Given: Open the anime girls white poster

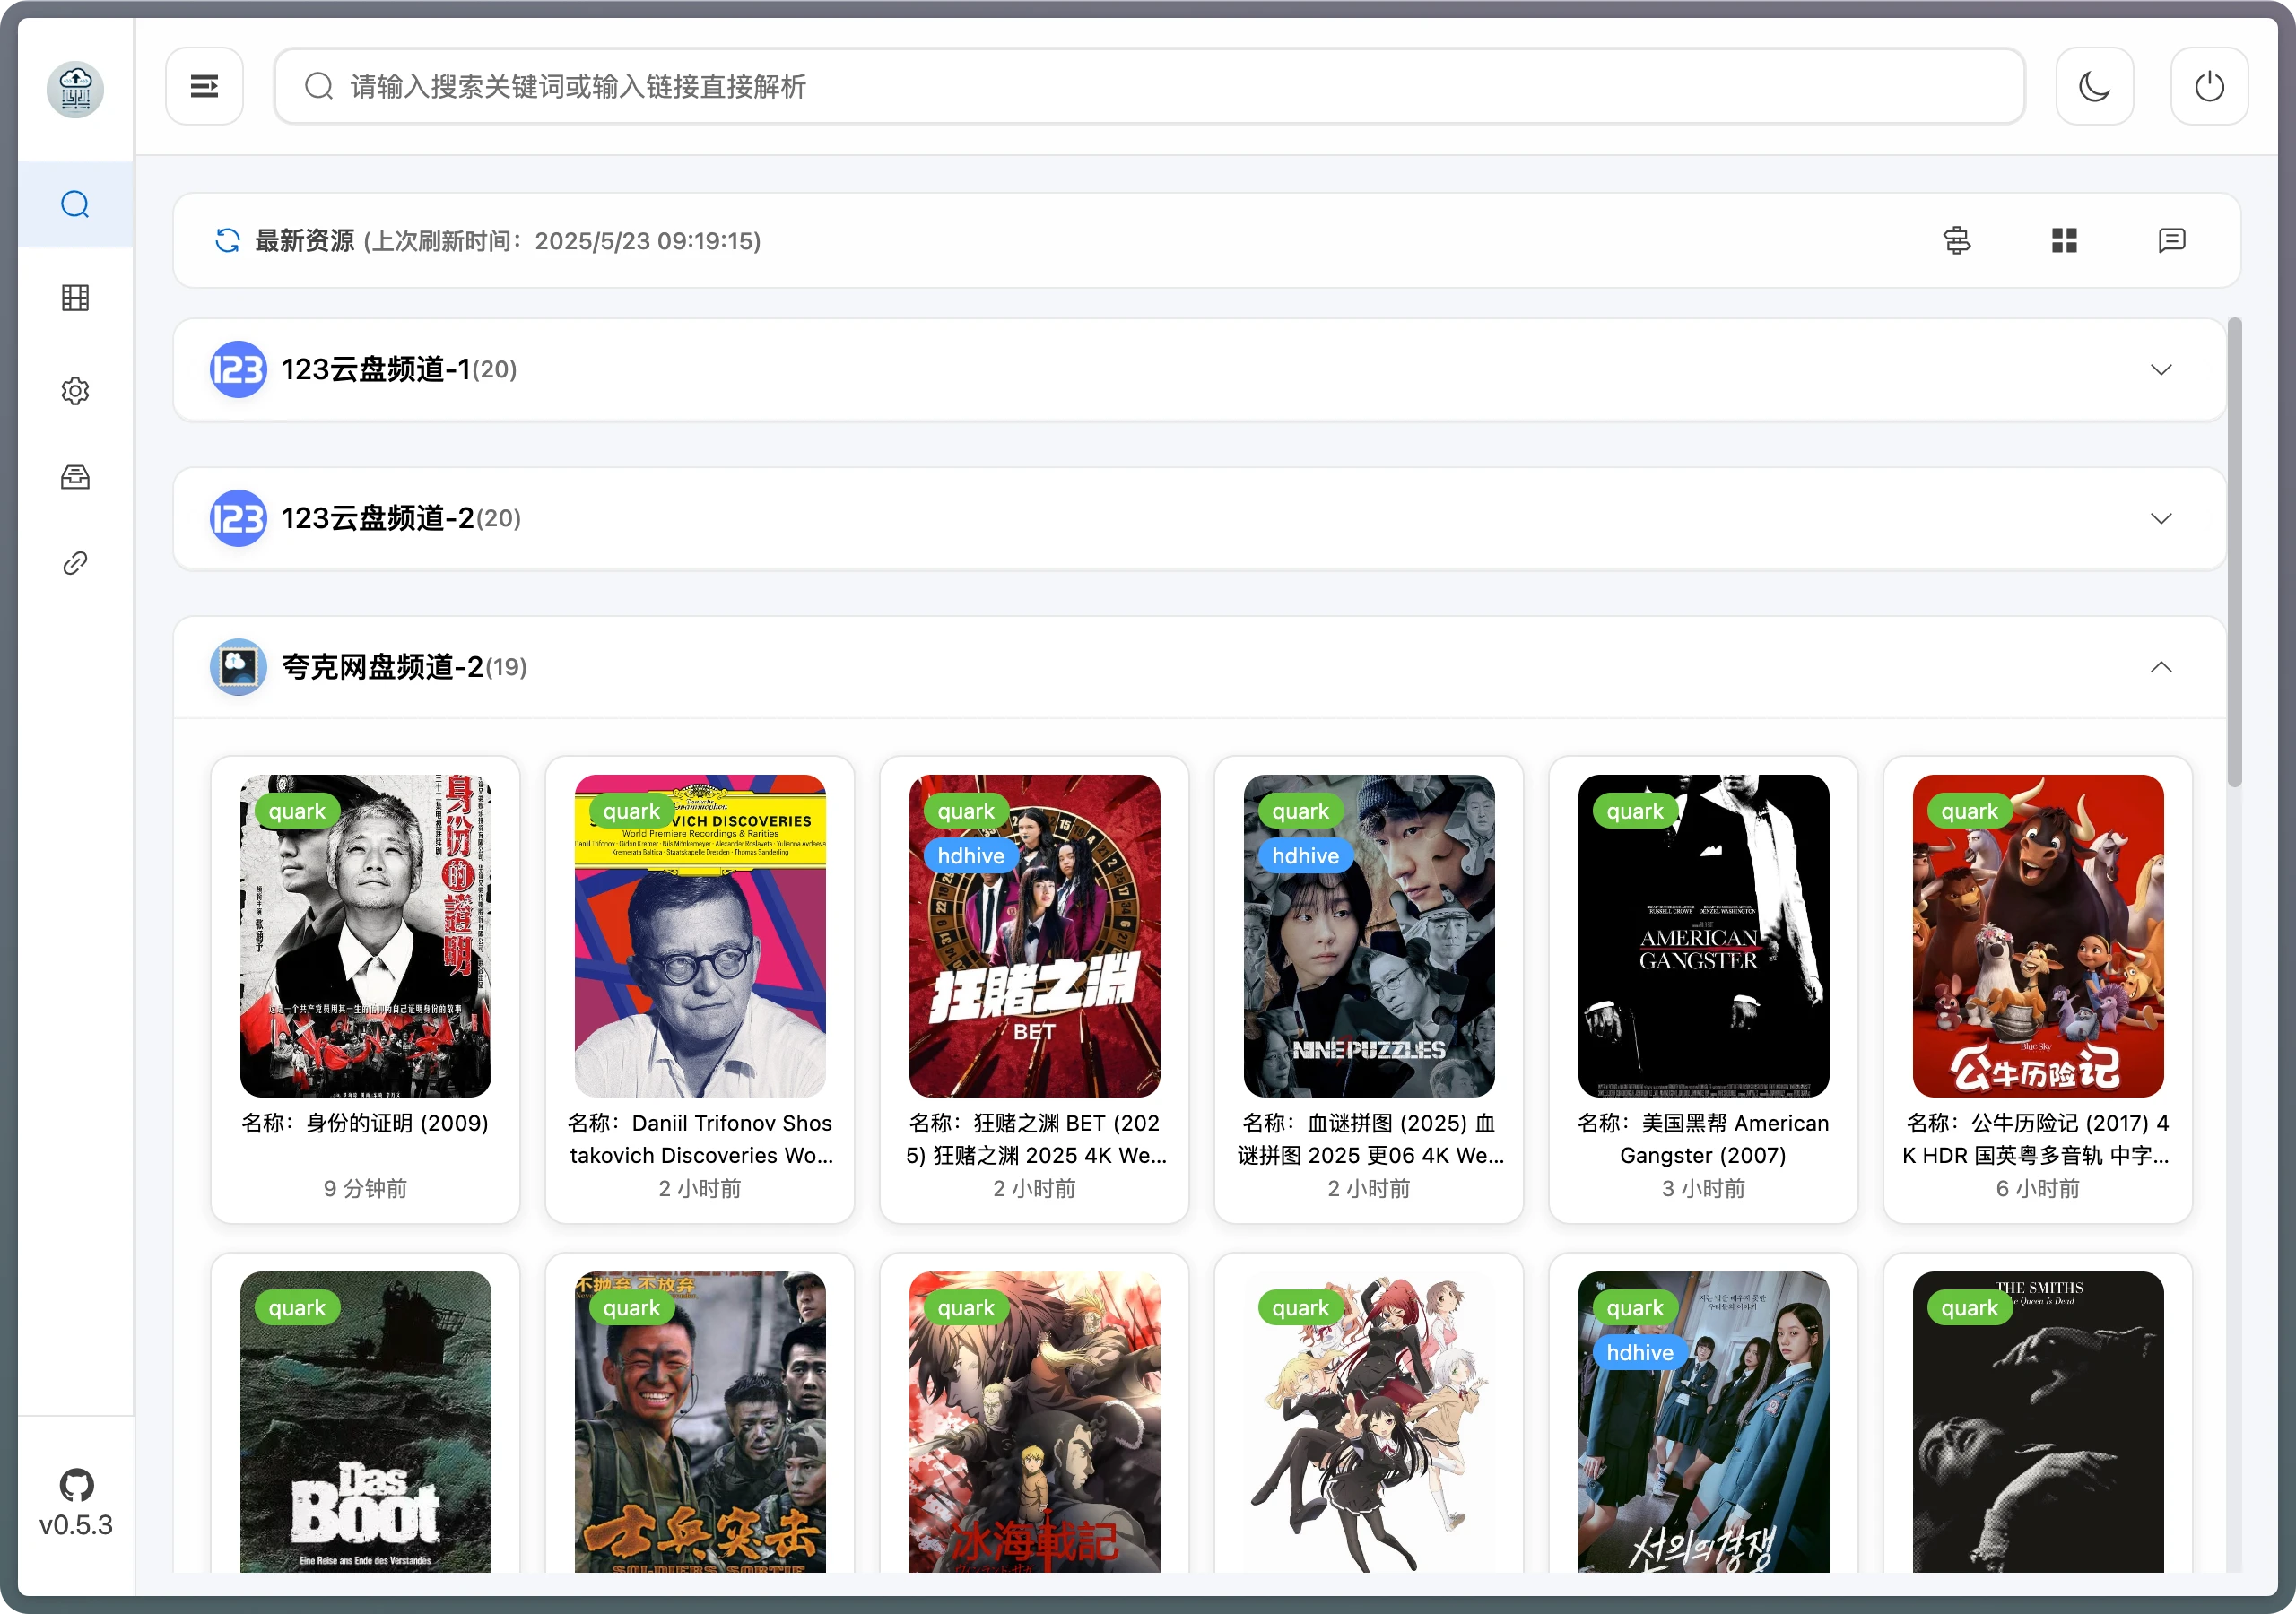Looking at the screenshot, I should click(1369, 1421).
